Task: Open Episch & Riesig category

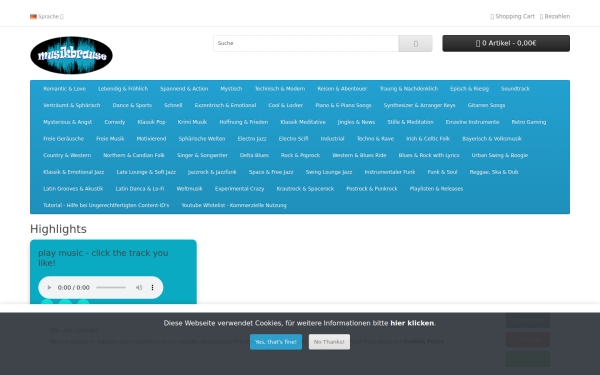Action: point(470,89)
